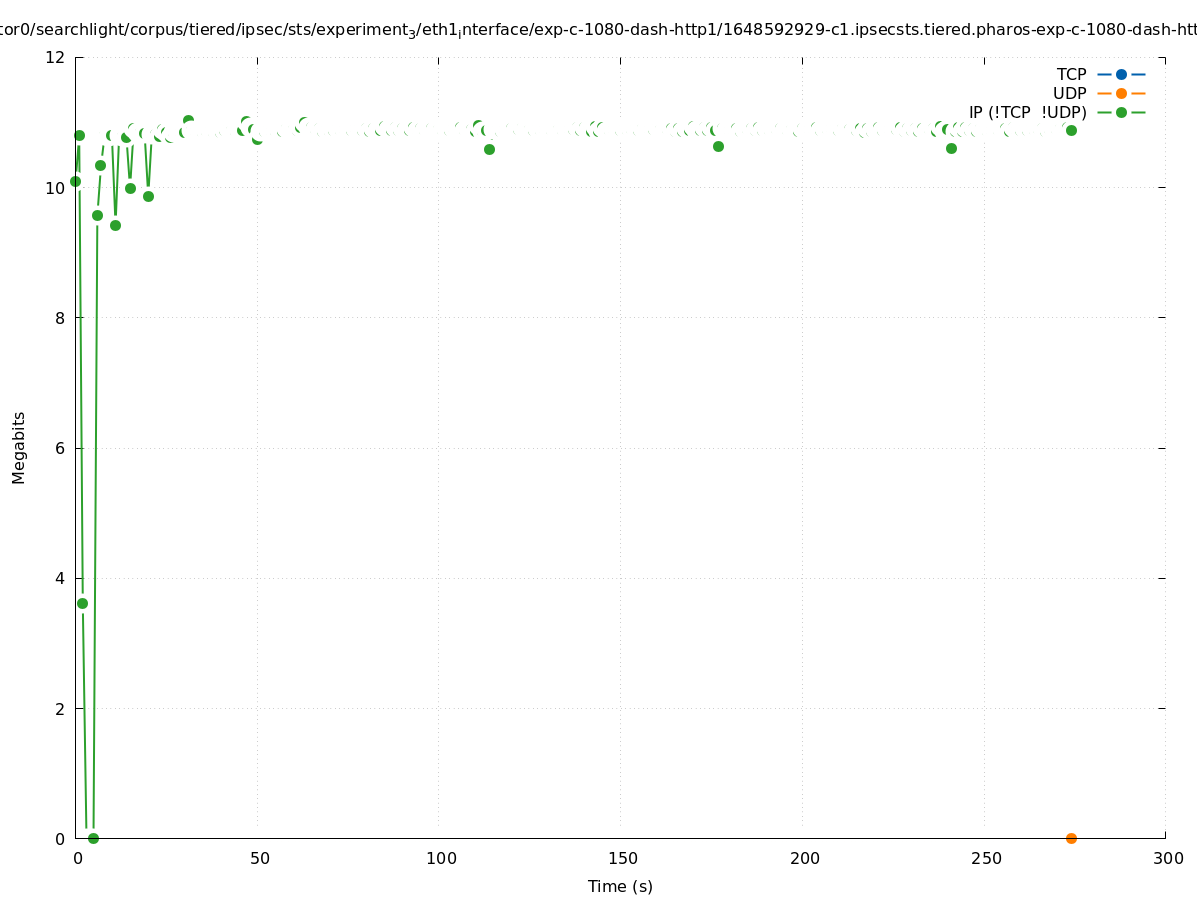Select the IP (!TCP !UDP) legend label

(x=1027, y=112)
